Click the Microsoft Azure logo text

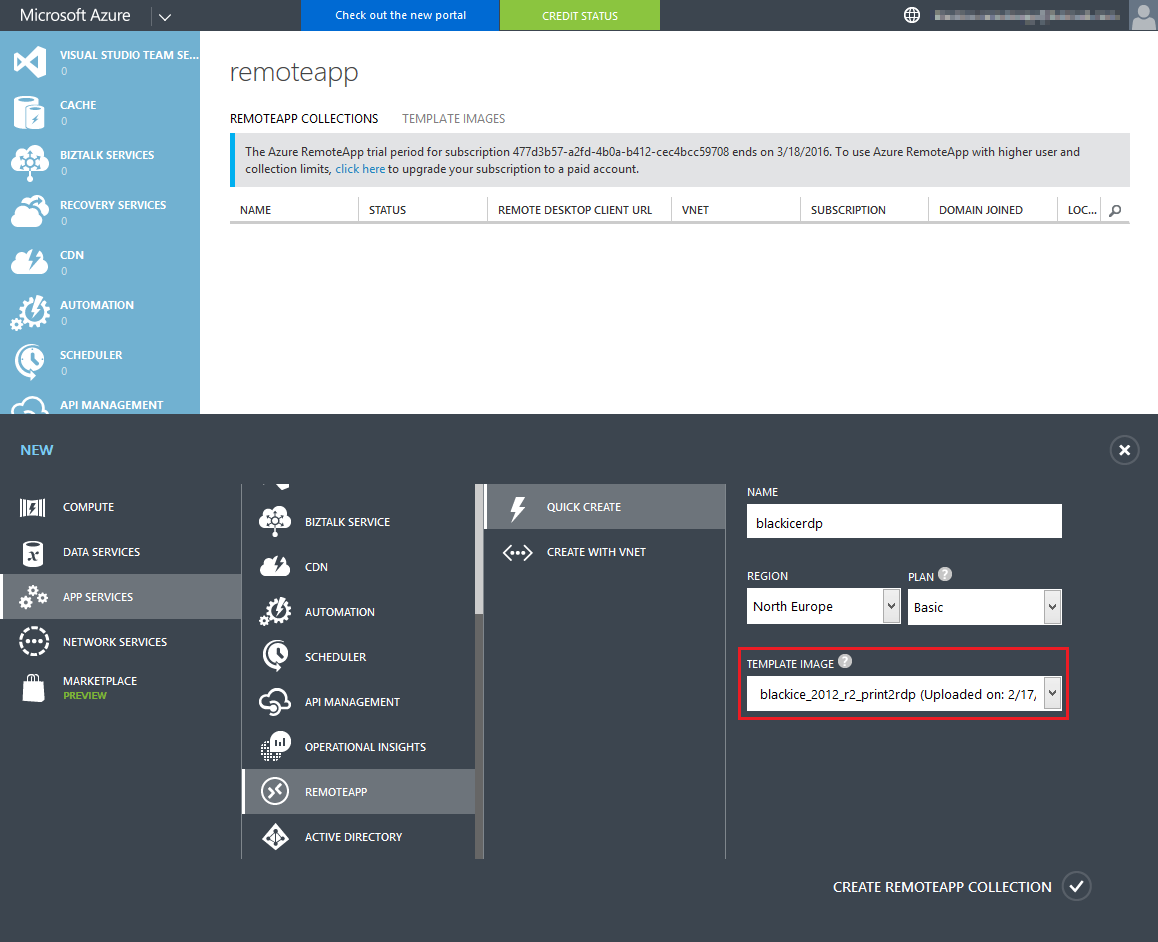[75, 16]
